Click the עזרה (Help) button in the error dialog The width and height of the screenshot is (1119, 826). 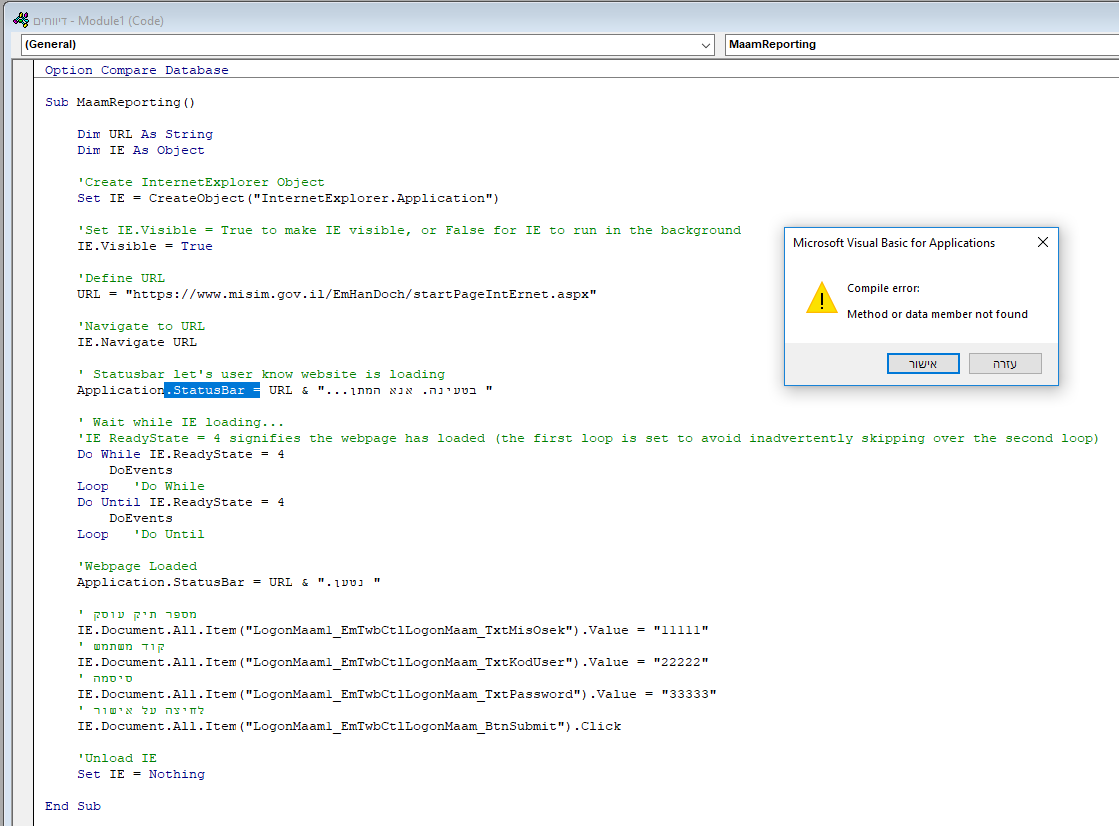coord(1005,363)
